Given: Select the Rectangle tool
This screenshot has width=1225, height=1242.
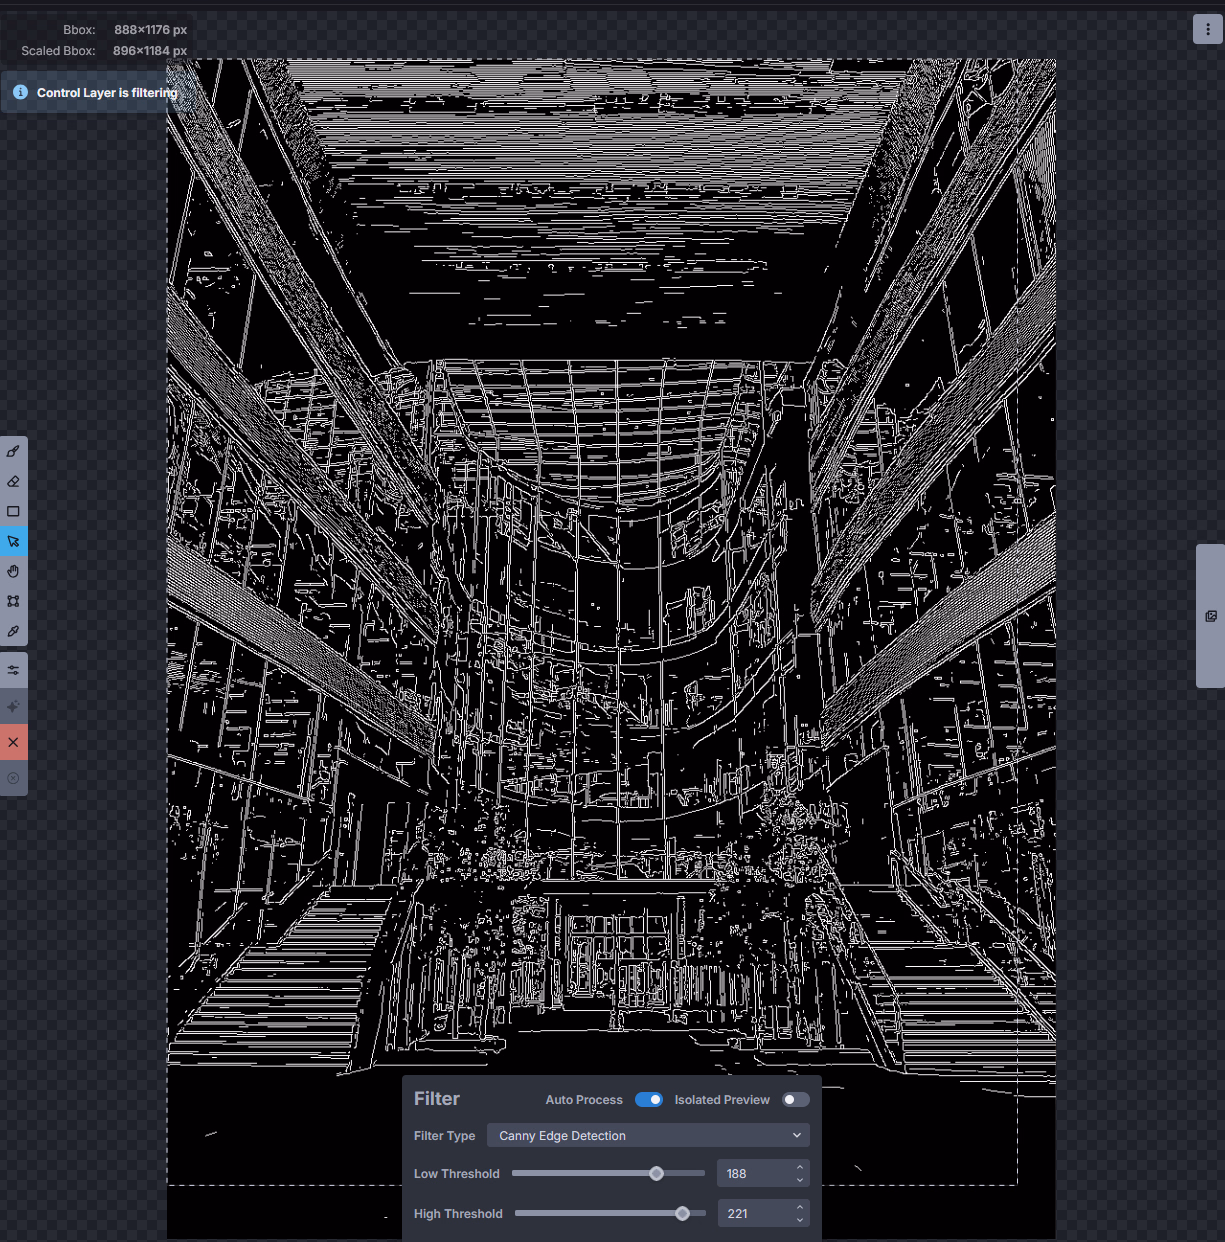Looking at the screenshot, I should coord(13,511).
